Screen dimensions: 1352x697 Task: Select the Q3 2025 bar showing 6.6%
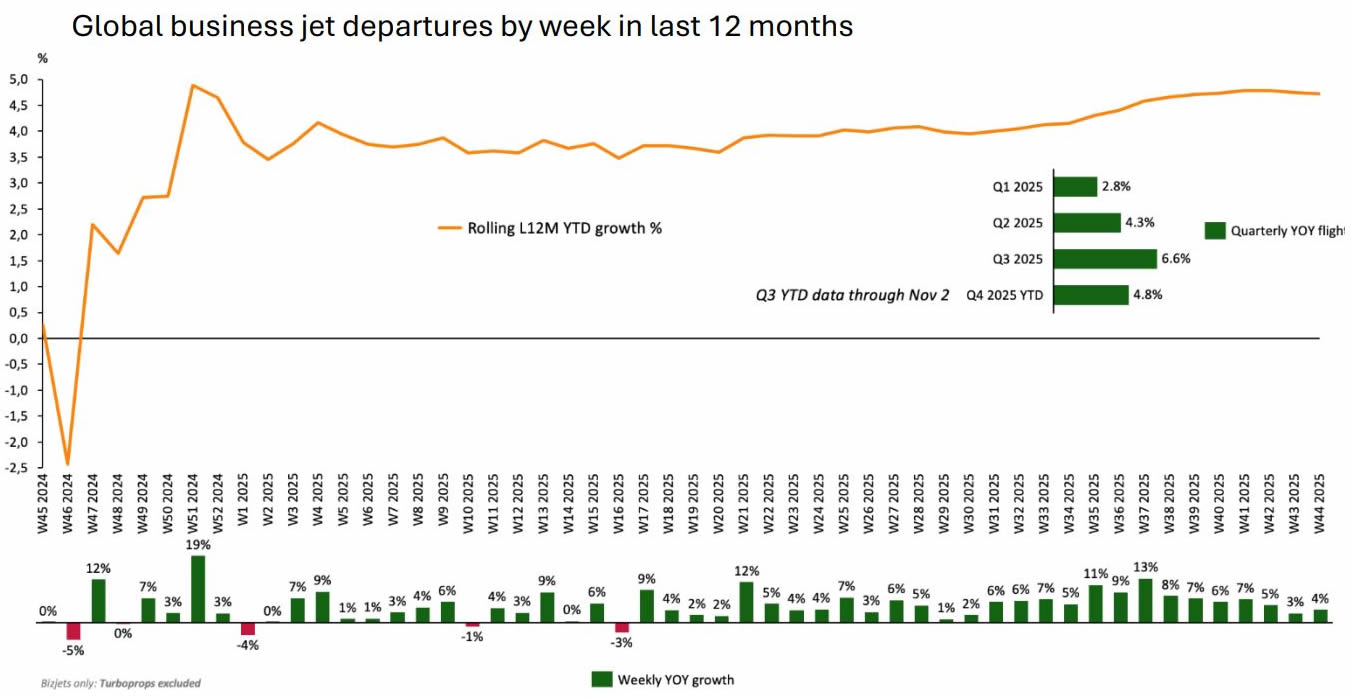(x=1105, y=259)
